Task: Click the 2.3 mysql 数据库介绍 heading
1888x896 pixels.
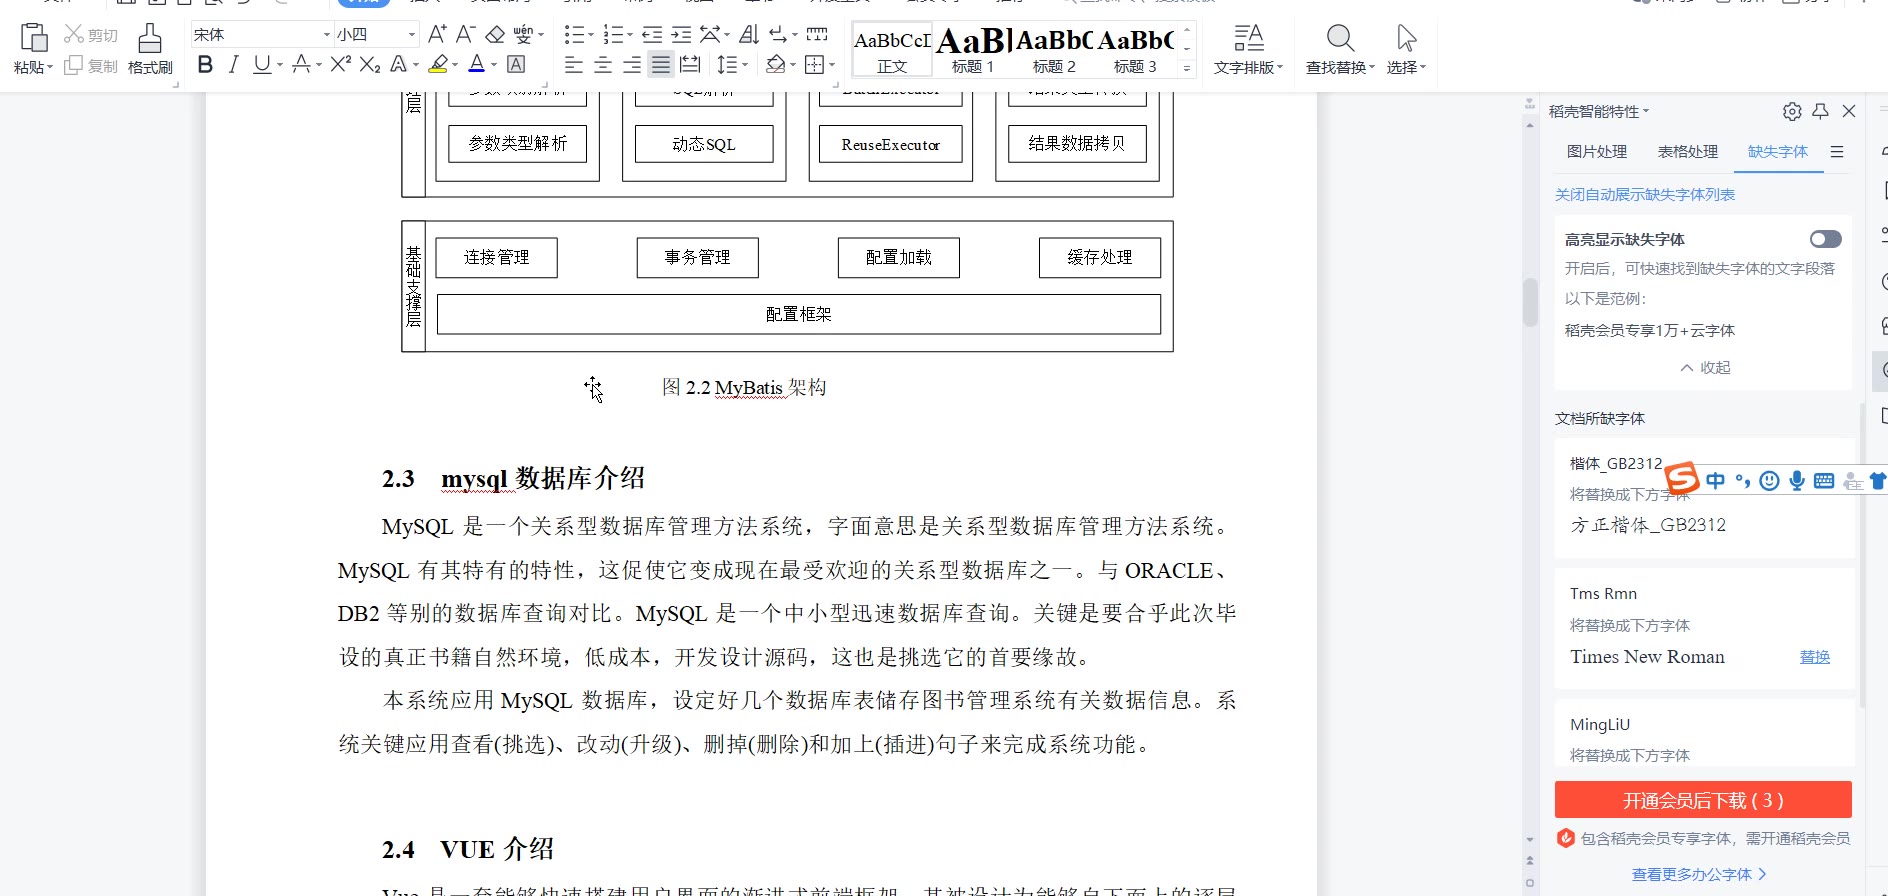Action: tap(513, 479)
